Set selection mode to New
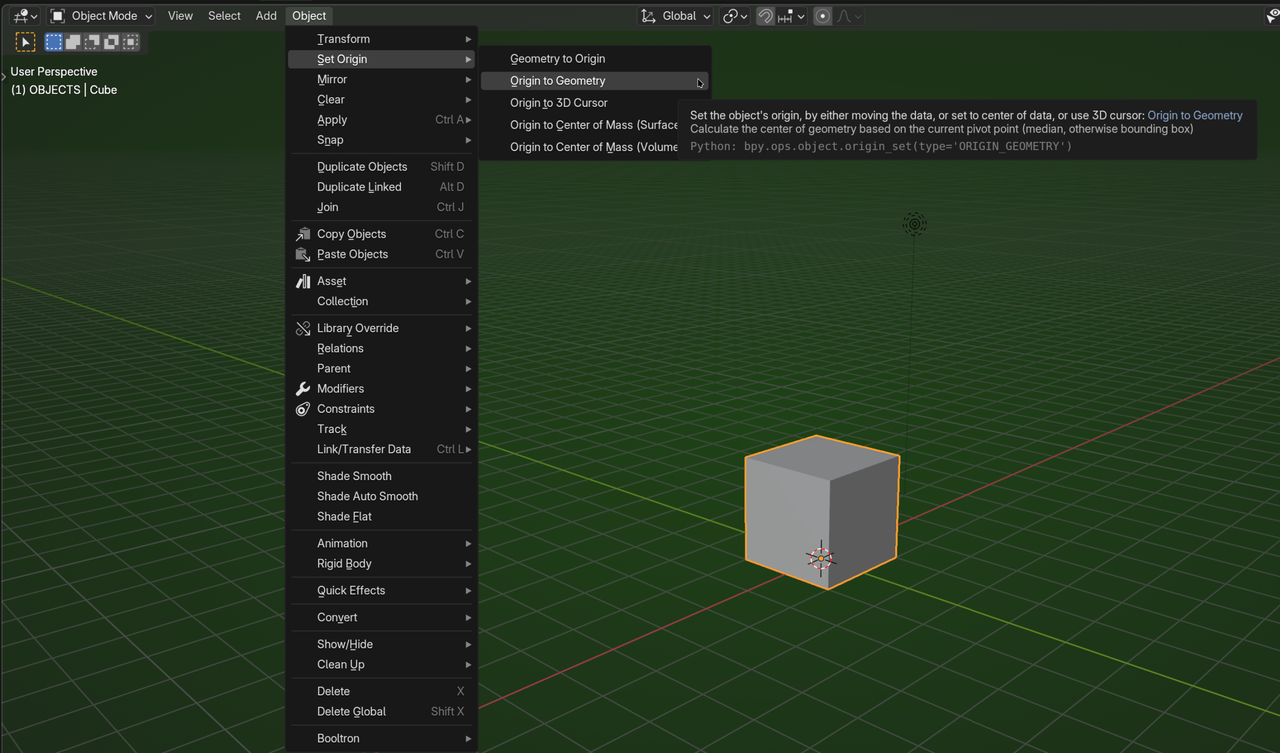The height and width of the screenshot is (753, 1280). tap(54, 42)
